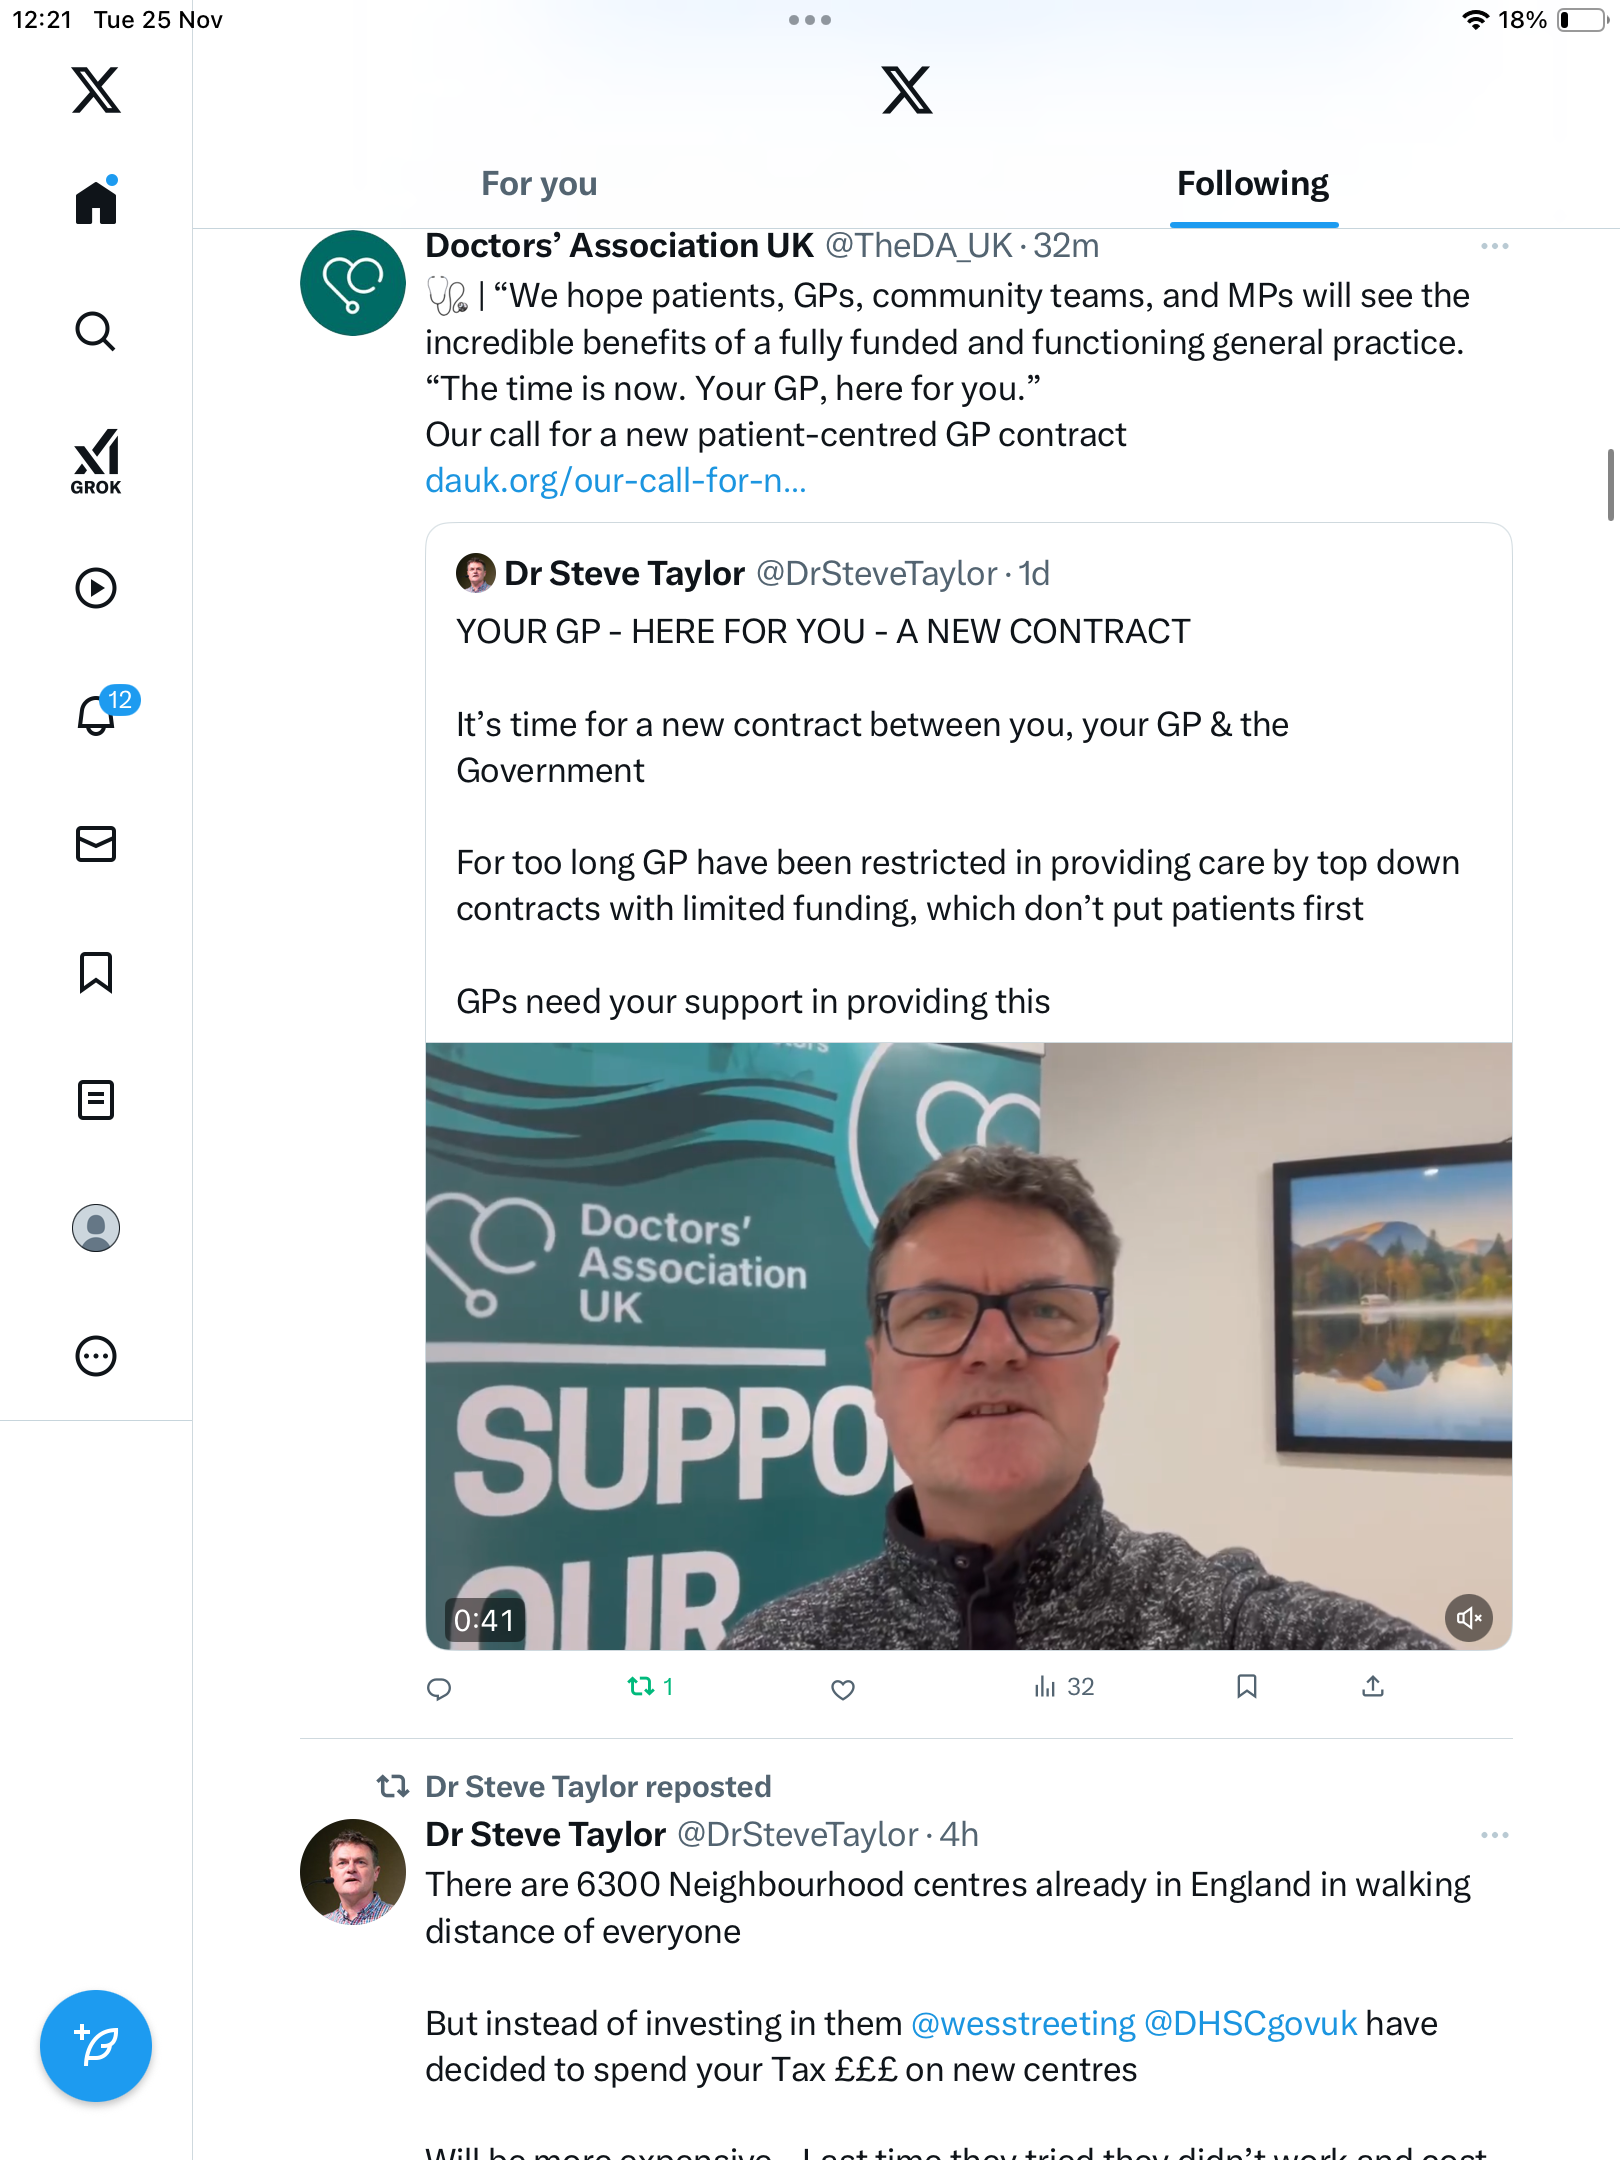Open the Video tab icon

[x=96, y=588]
